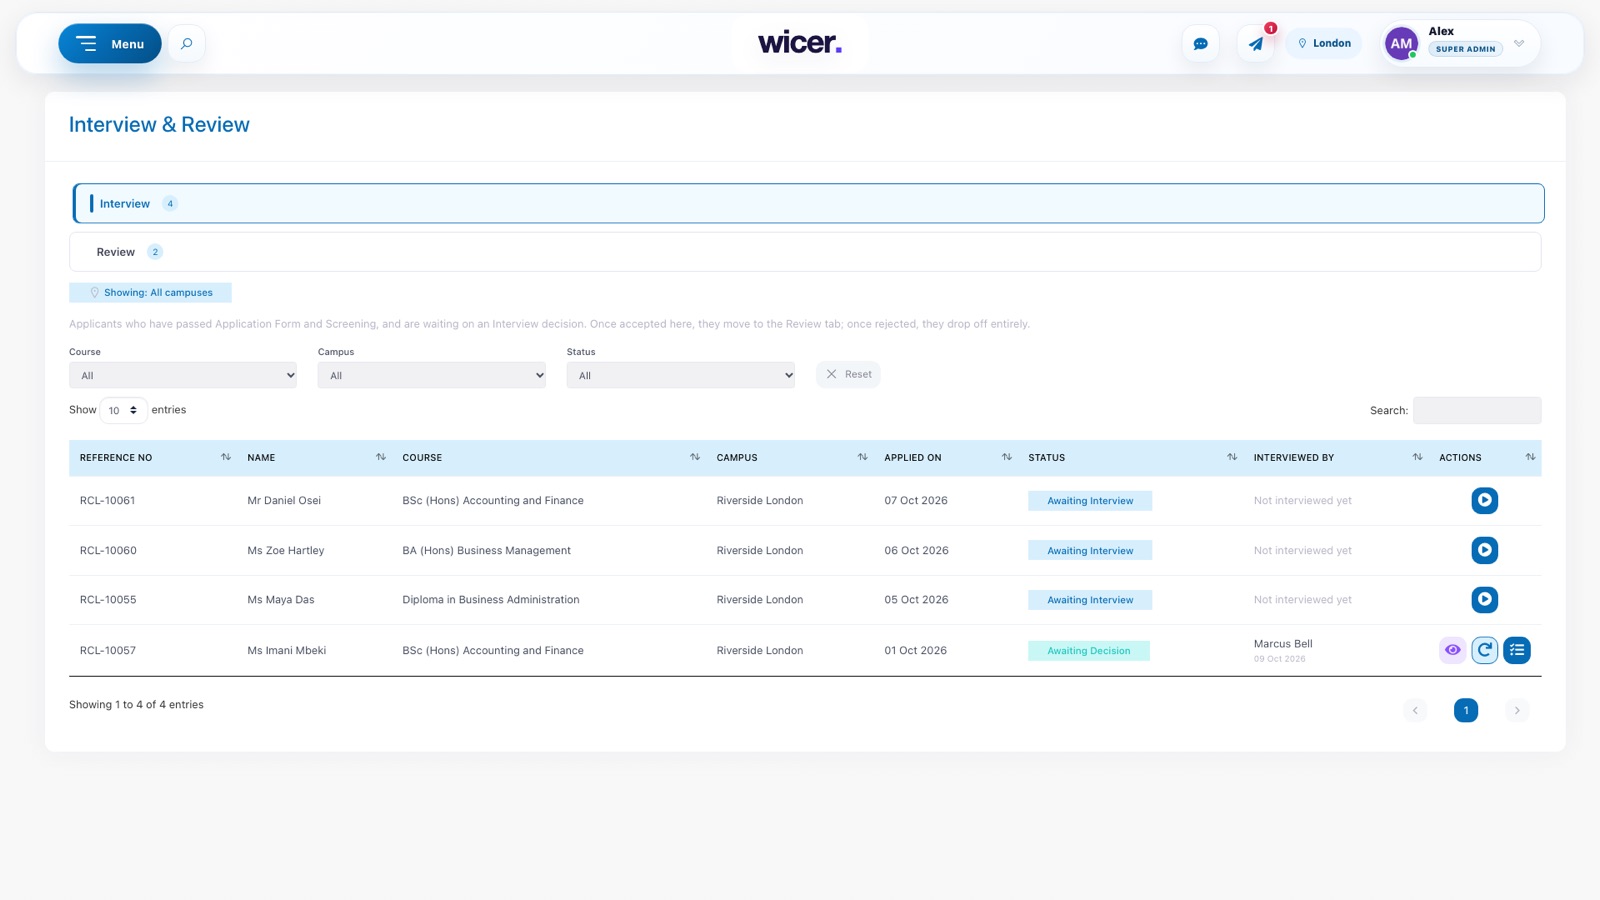Expand the Alex user profile chevron
The height and width of the screenshot is (900, 1600).
(1519, 44)
